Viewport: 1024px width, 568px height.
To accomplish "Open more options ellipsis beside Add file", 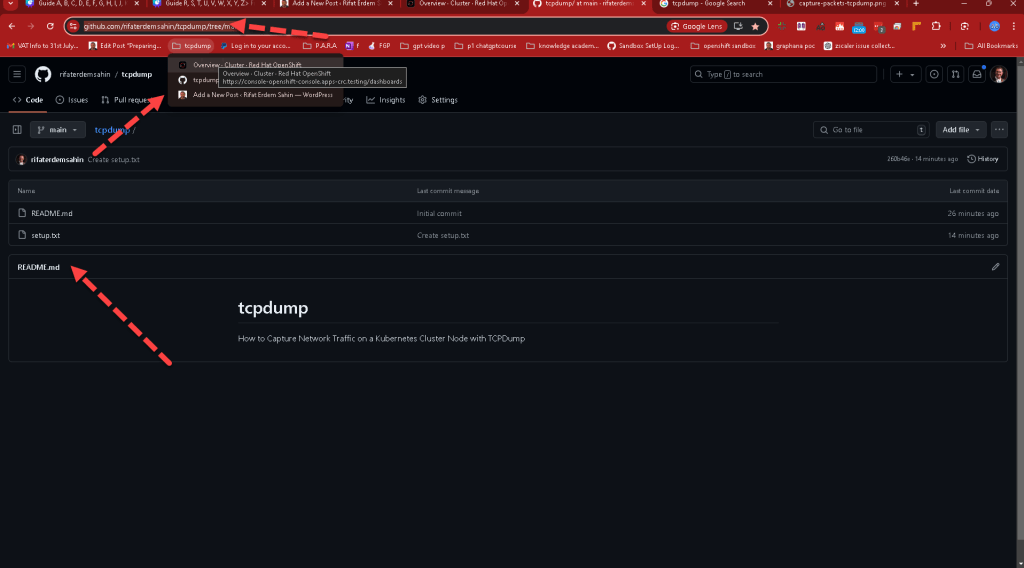I will click(x=999, y=130).
